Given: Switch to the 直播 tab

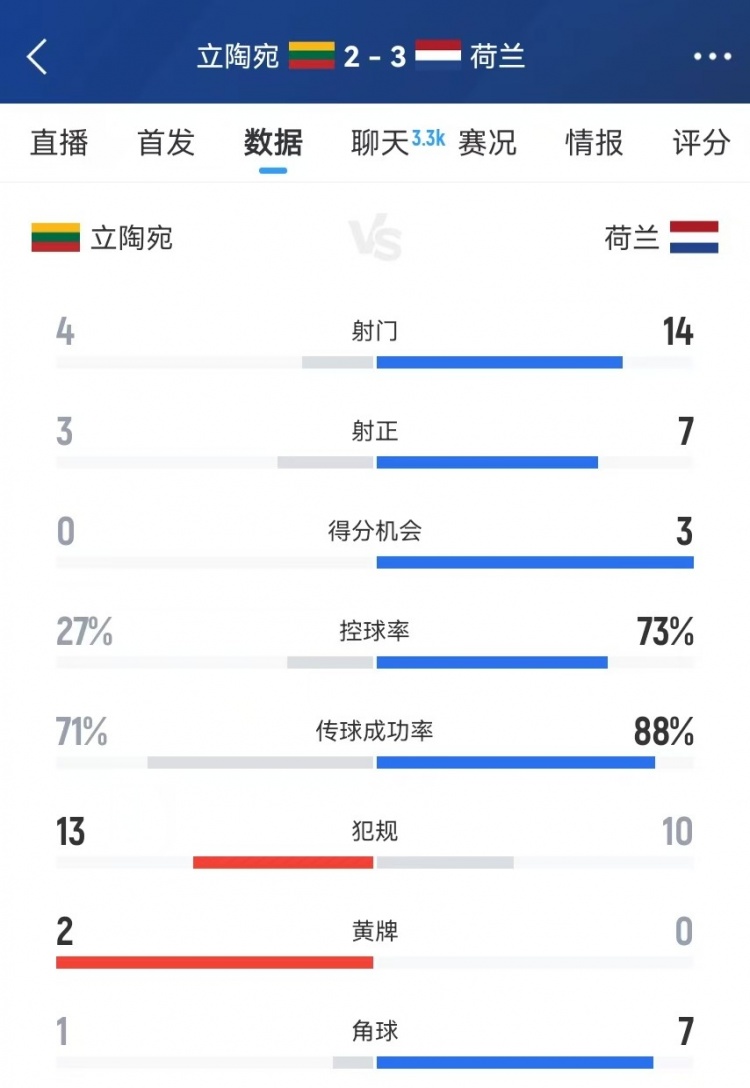Looking at the screenshot, I should pos(59,145).
